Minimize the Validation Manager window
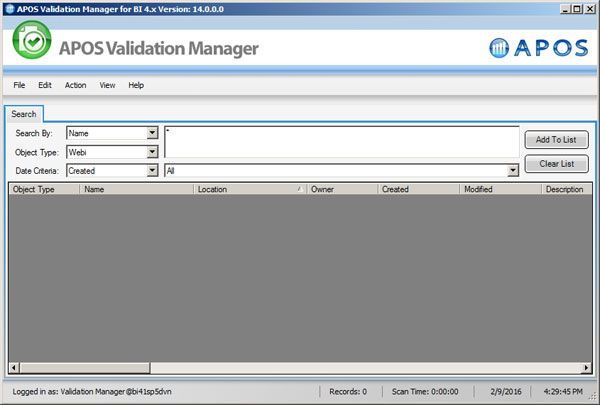Screen dimensions: 600x405 click(x=566, y=9)
